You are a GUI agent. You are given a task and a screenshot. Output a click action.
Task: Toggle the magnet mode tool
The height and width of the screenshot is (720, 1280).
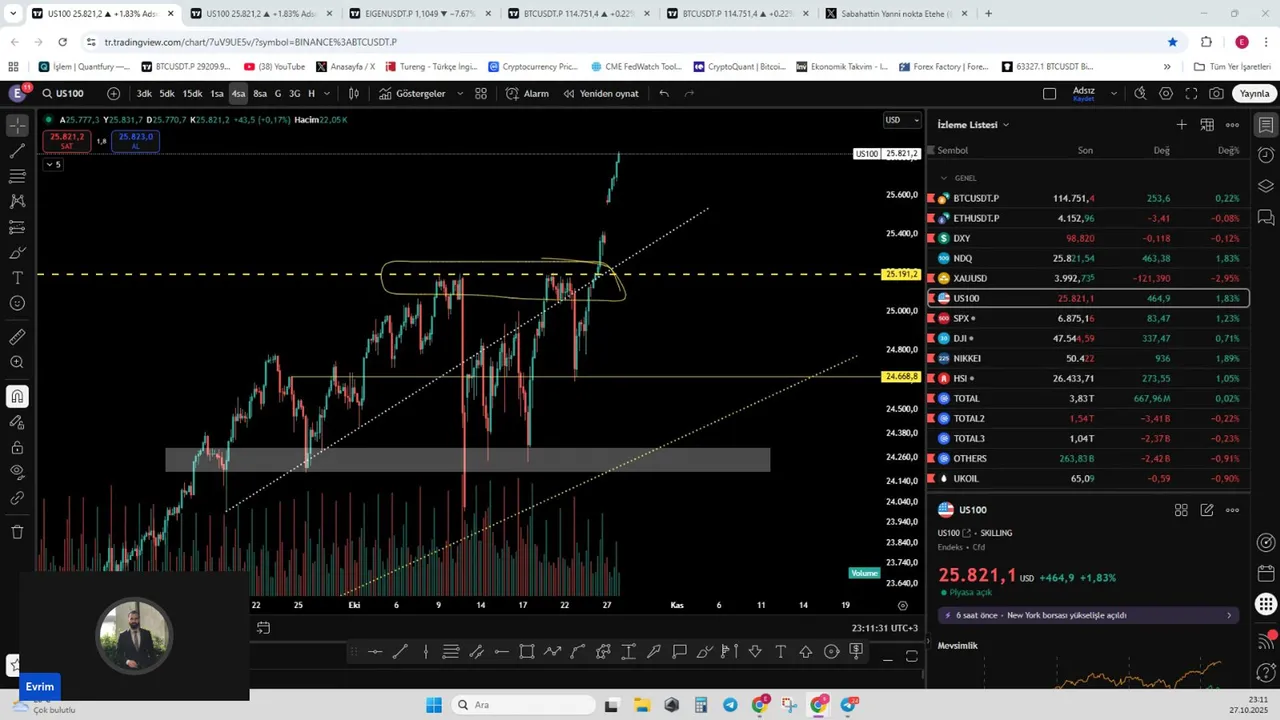coord(17,396)
